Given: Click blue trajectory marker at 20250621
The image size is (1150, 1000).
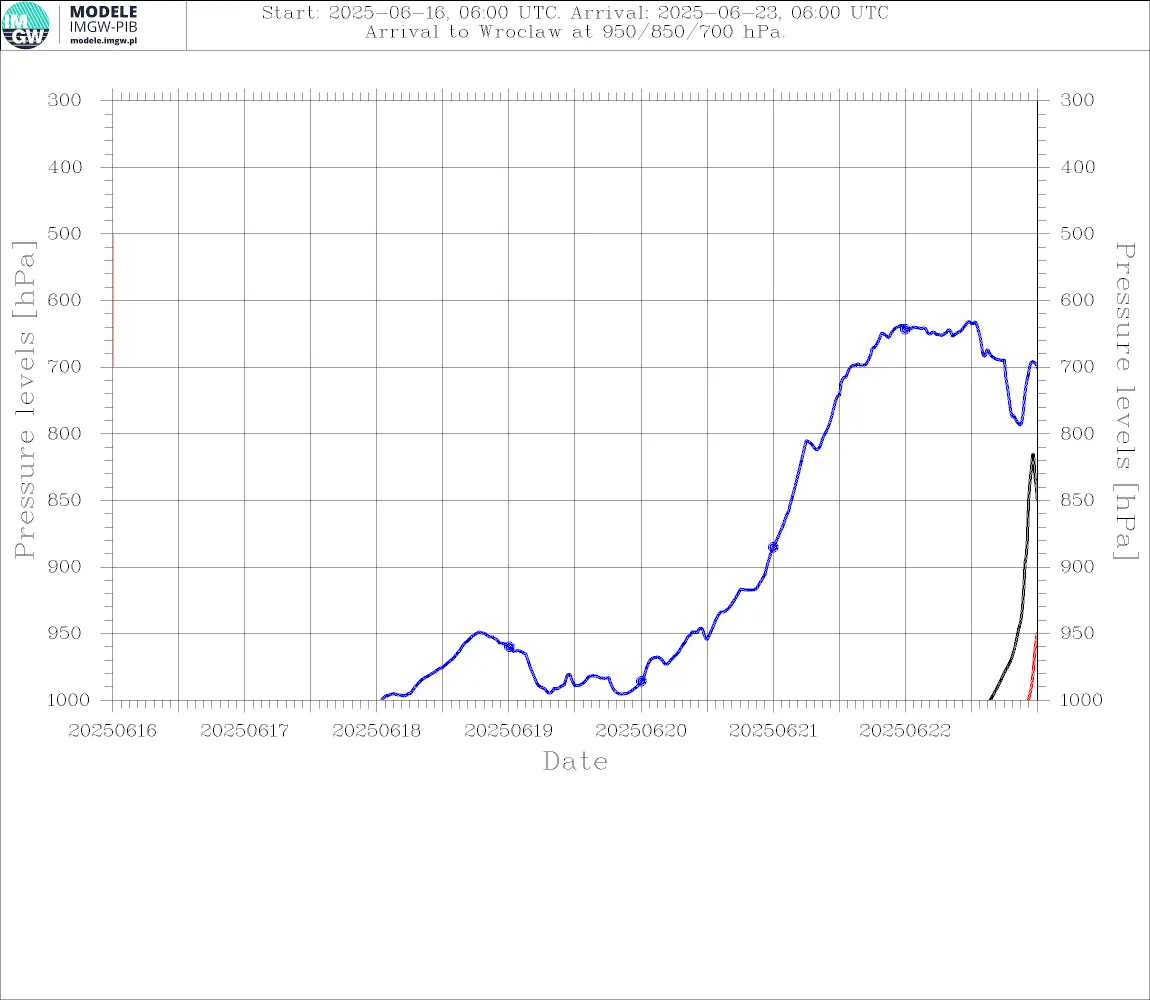Looking at the screenshot, I should [x=773, y=547].
